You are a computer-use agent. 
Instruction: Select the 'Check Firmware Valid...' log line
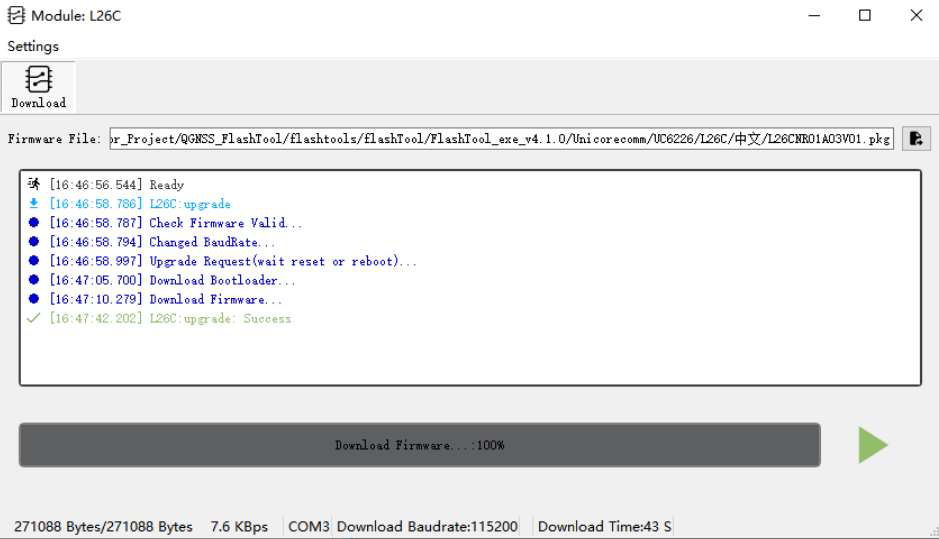(175, 223)
